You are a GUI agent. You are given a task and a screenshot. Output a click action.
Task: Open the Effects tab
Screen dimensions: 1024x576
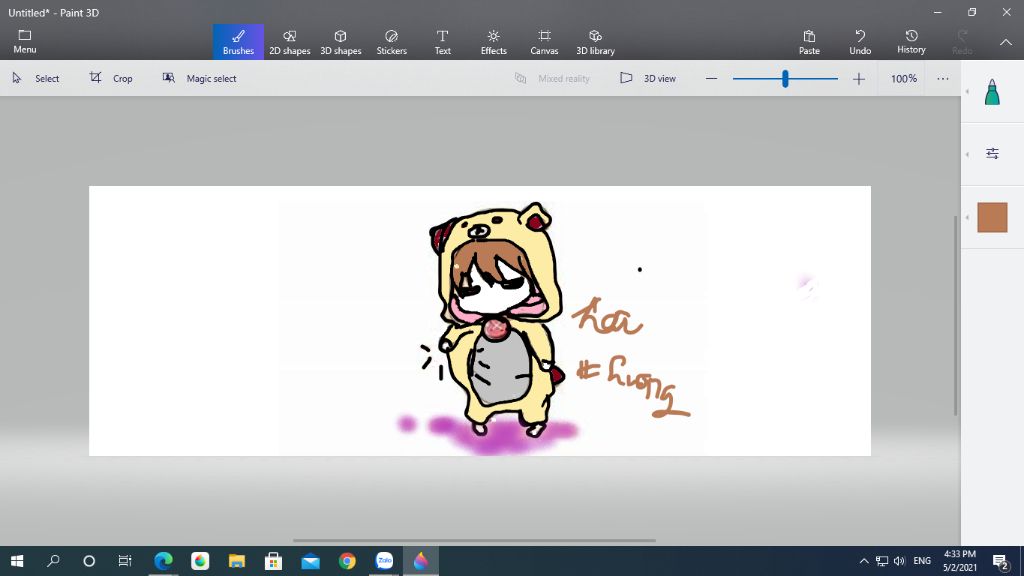point(493,42)
